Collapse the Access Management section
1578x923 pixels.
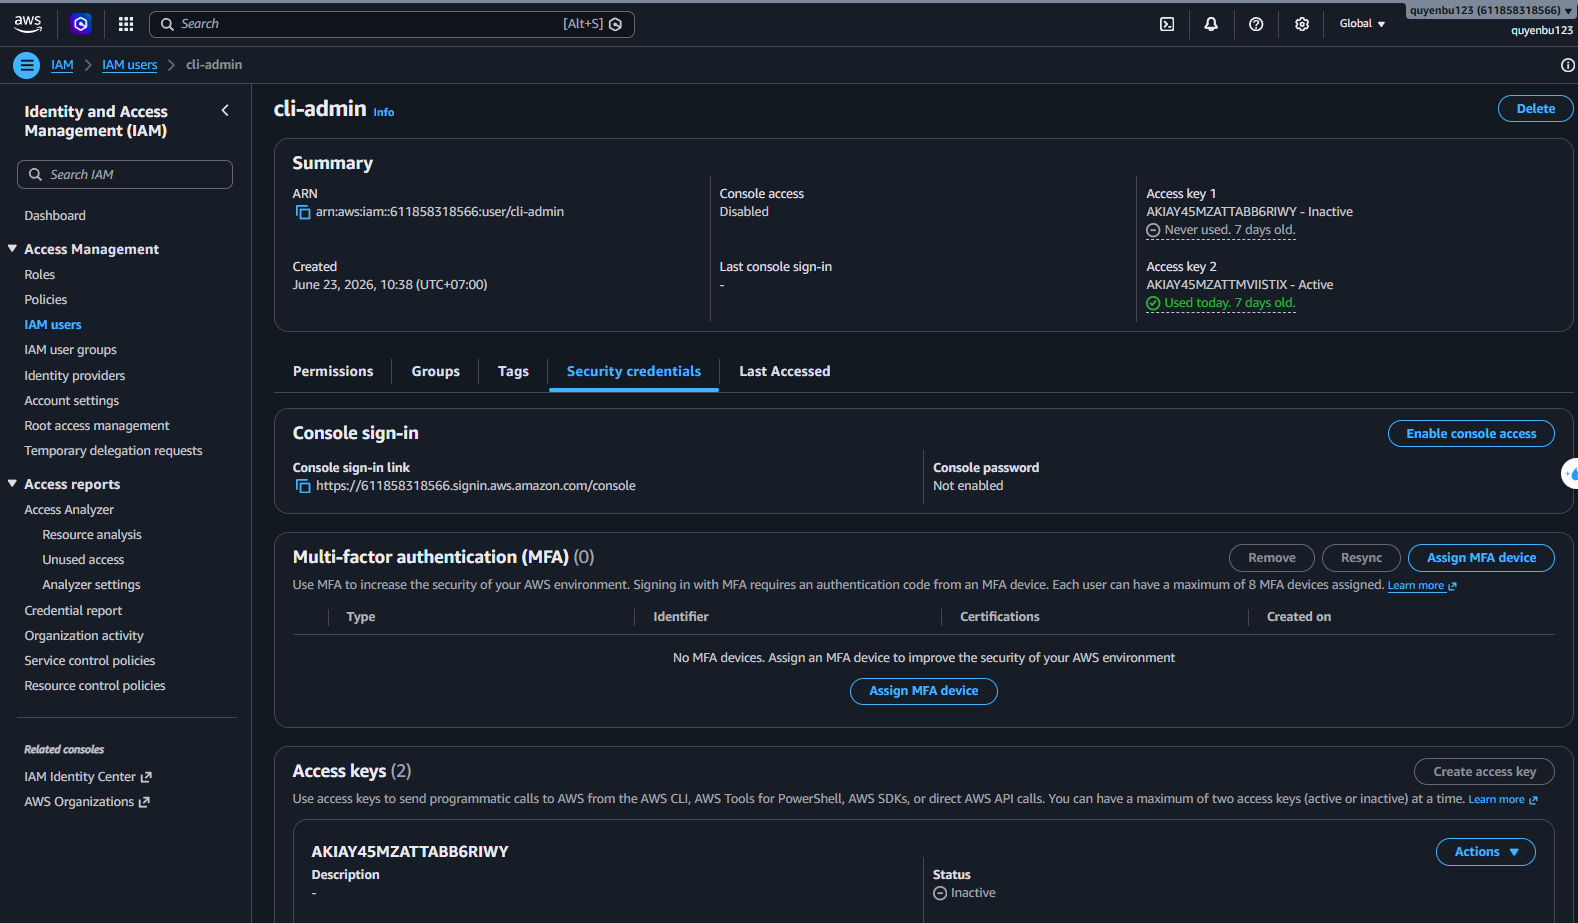[x=12, y=249]
